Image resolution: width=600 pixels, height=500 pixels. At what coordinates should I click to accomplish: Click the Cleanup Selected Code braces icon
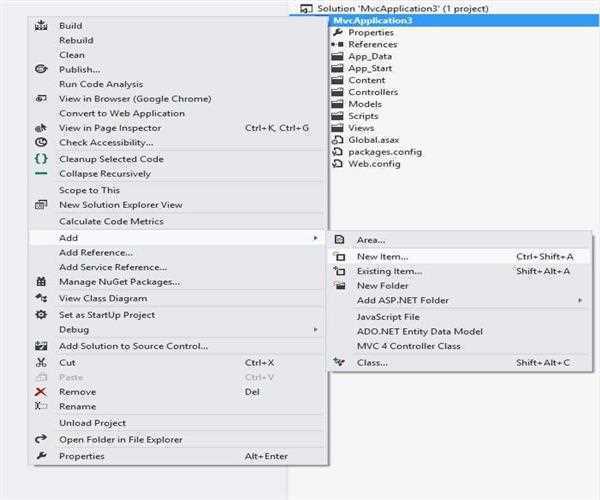point(40,158)
